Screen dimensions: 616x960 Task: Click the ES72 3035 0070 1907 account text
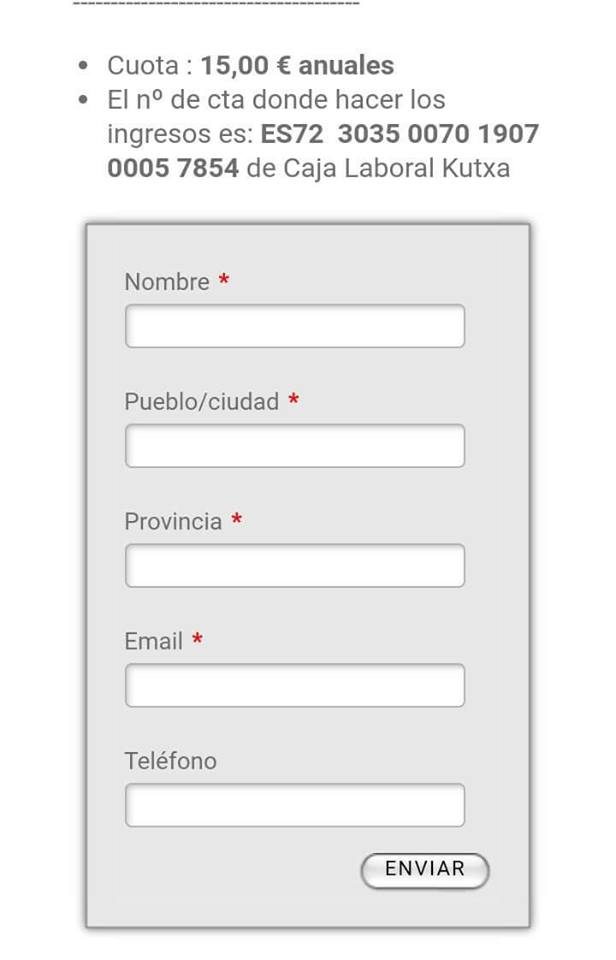coord(399,133)
